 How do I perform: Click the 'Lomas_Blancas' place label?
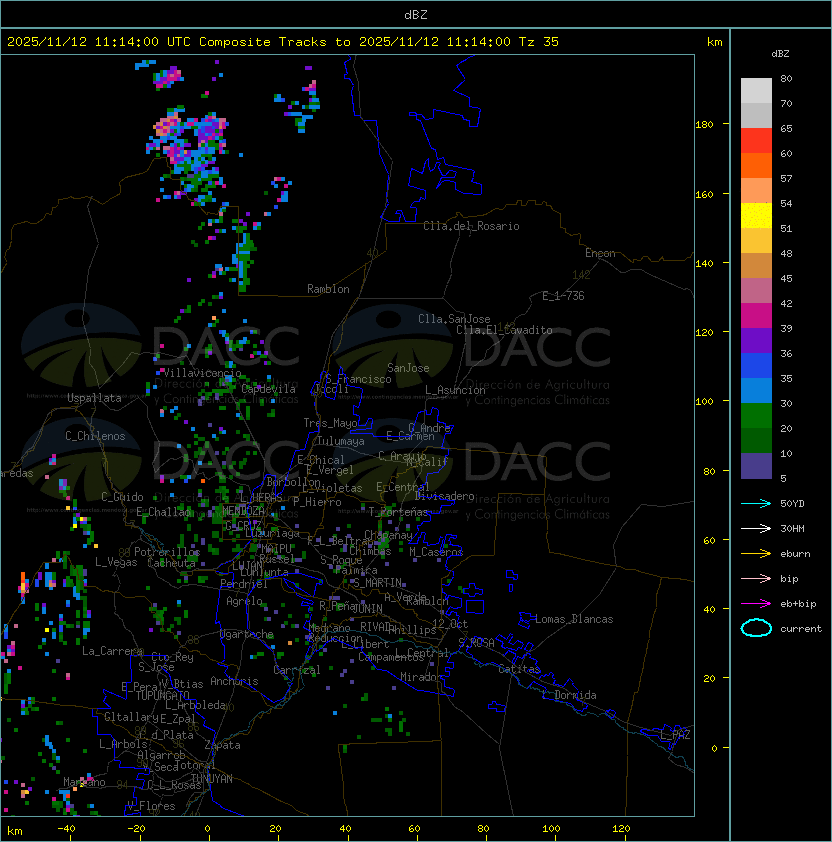tap(574, 619)
